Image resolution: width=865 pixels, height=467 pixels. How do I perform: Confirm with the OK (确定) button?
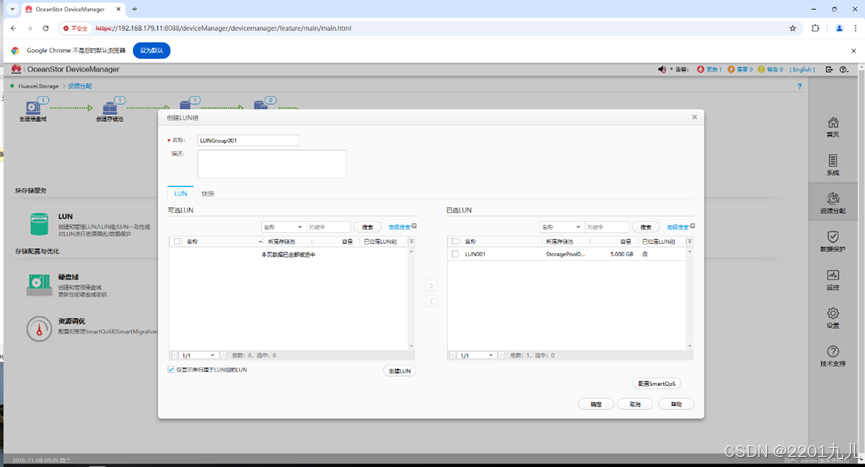596,404
